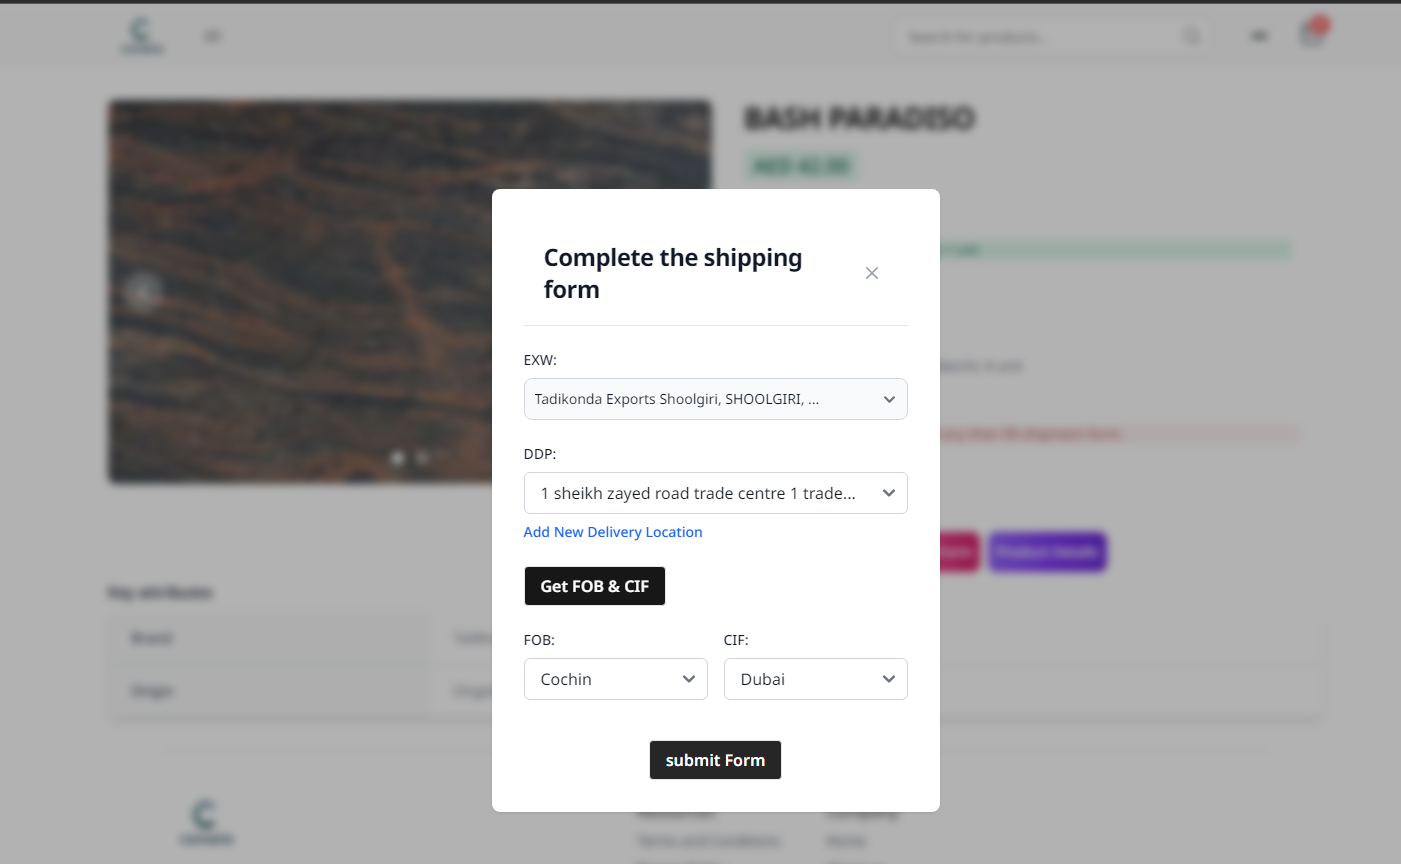Viewport: 1401px width, 864px height.
Task: Click the blurred purple Product Details button
Action: 1047,551
